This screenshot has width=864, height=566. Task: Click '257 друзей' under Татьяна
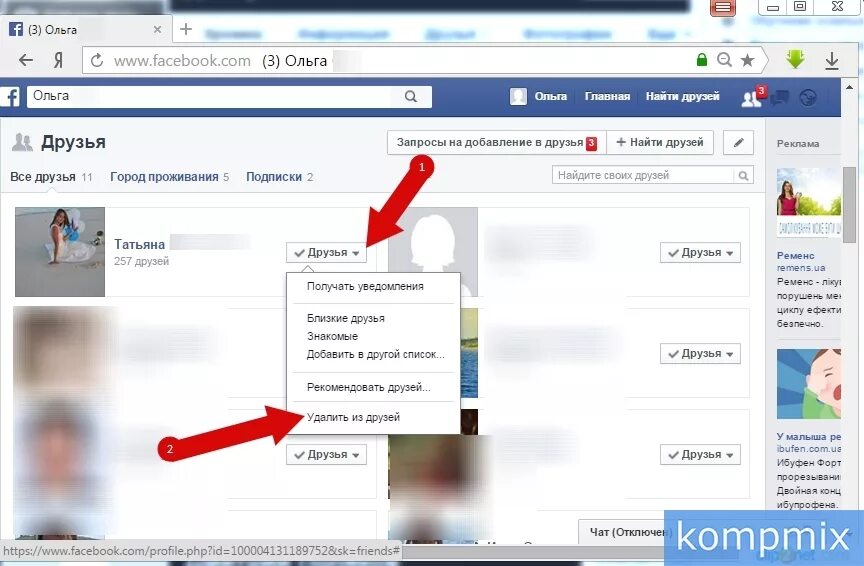[141, 261]
